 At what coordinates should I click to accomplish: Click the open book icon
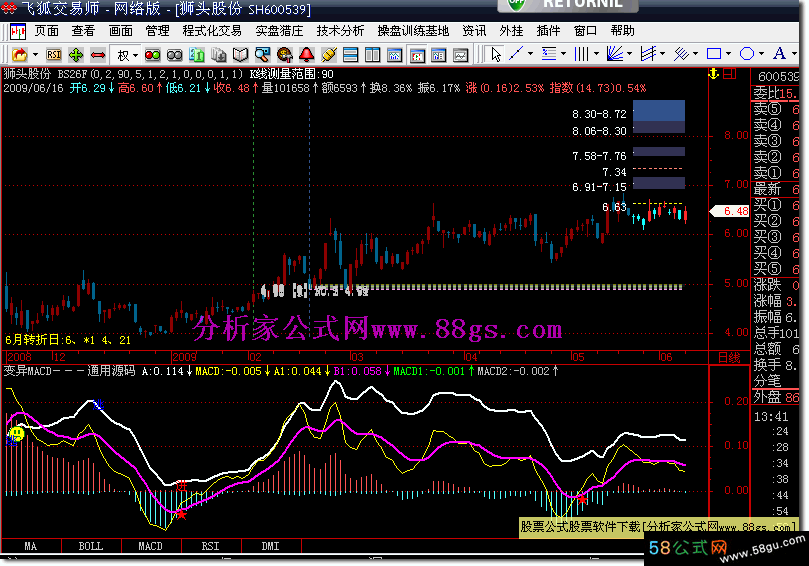[x=240, y=54]
